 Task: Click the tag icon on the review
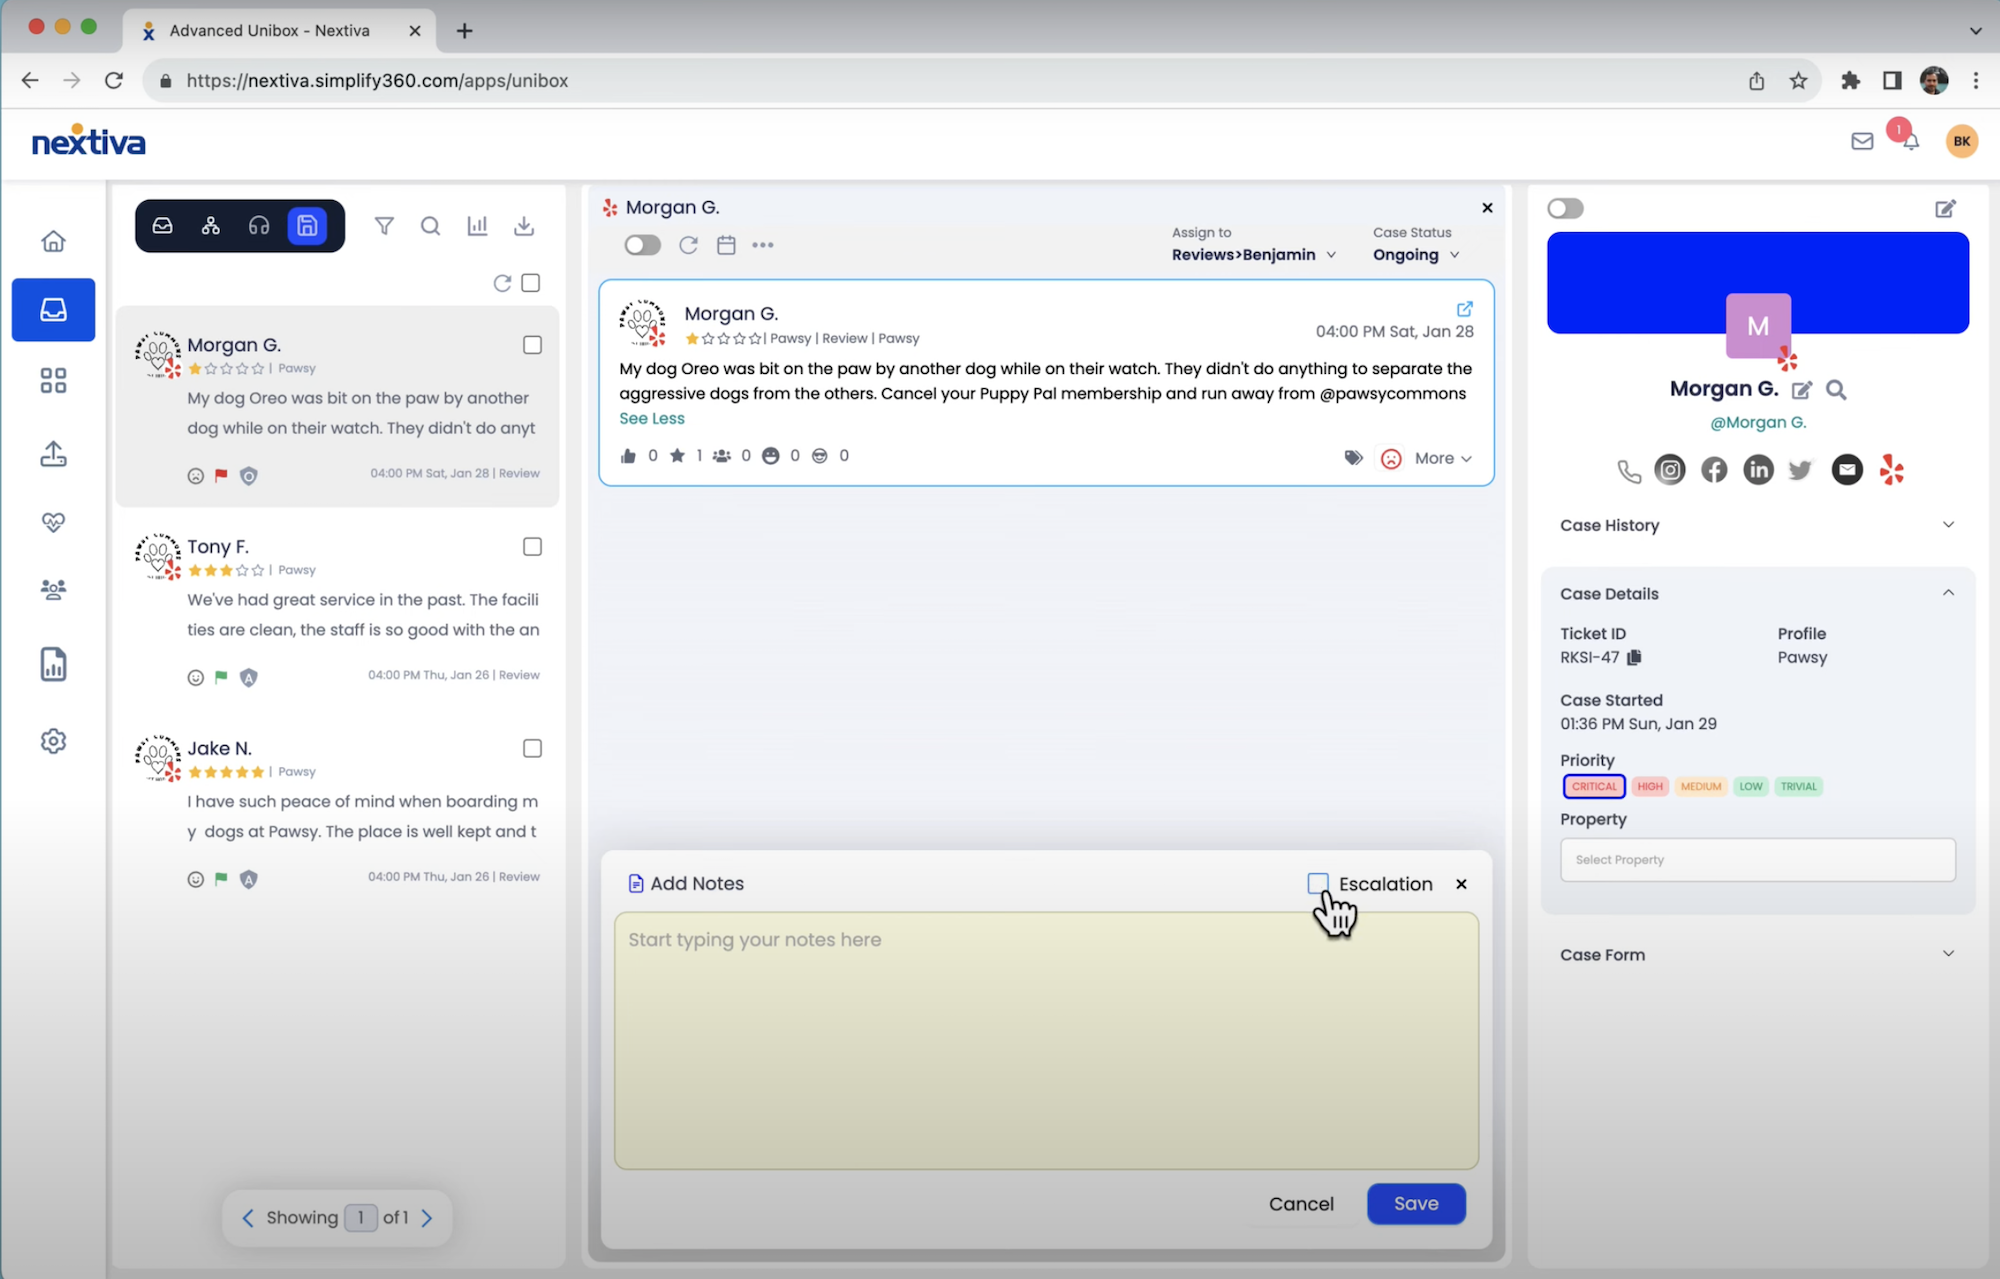(1353, 458)
